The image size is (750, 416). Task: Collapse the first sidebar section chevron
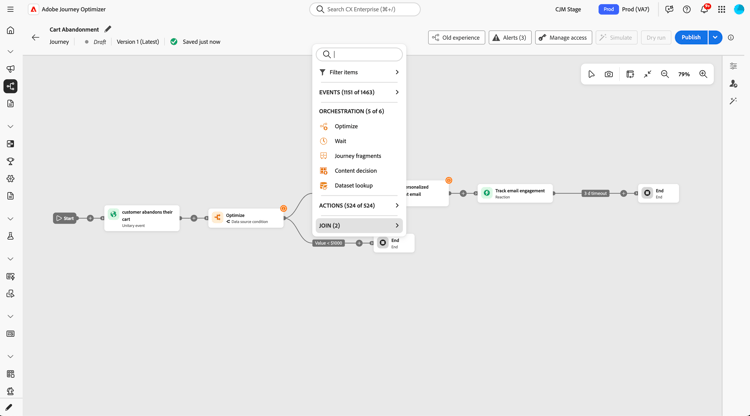point(10,52)
